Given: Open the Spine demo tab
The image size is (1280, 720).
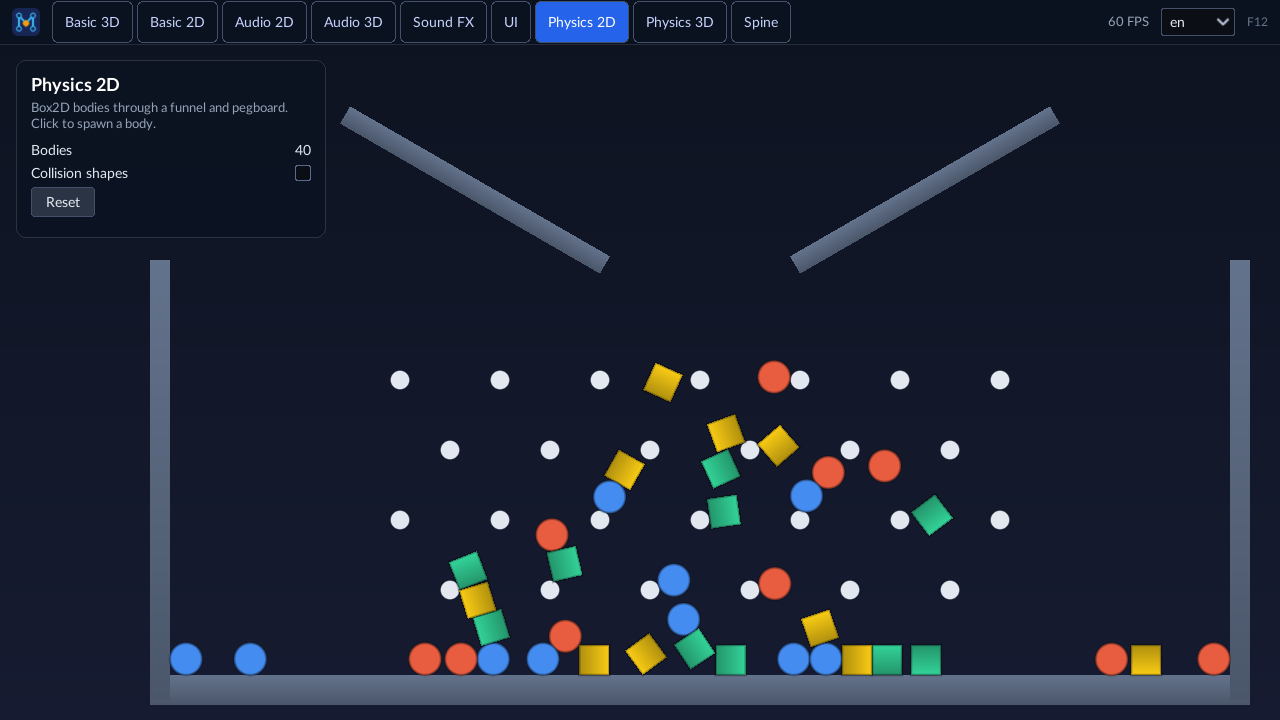Looking at the screenshot, I should click(x=761, y=22).
